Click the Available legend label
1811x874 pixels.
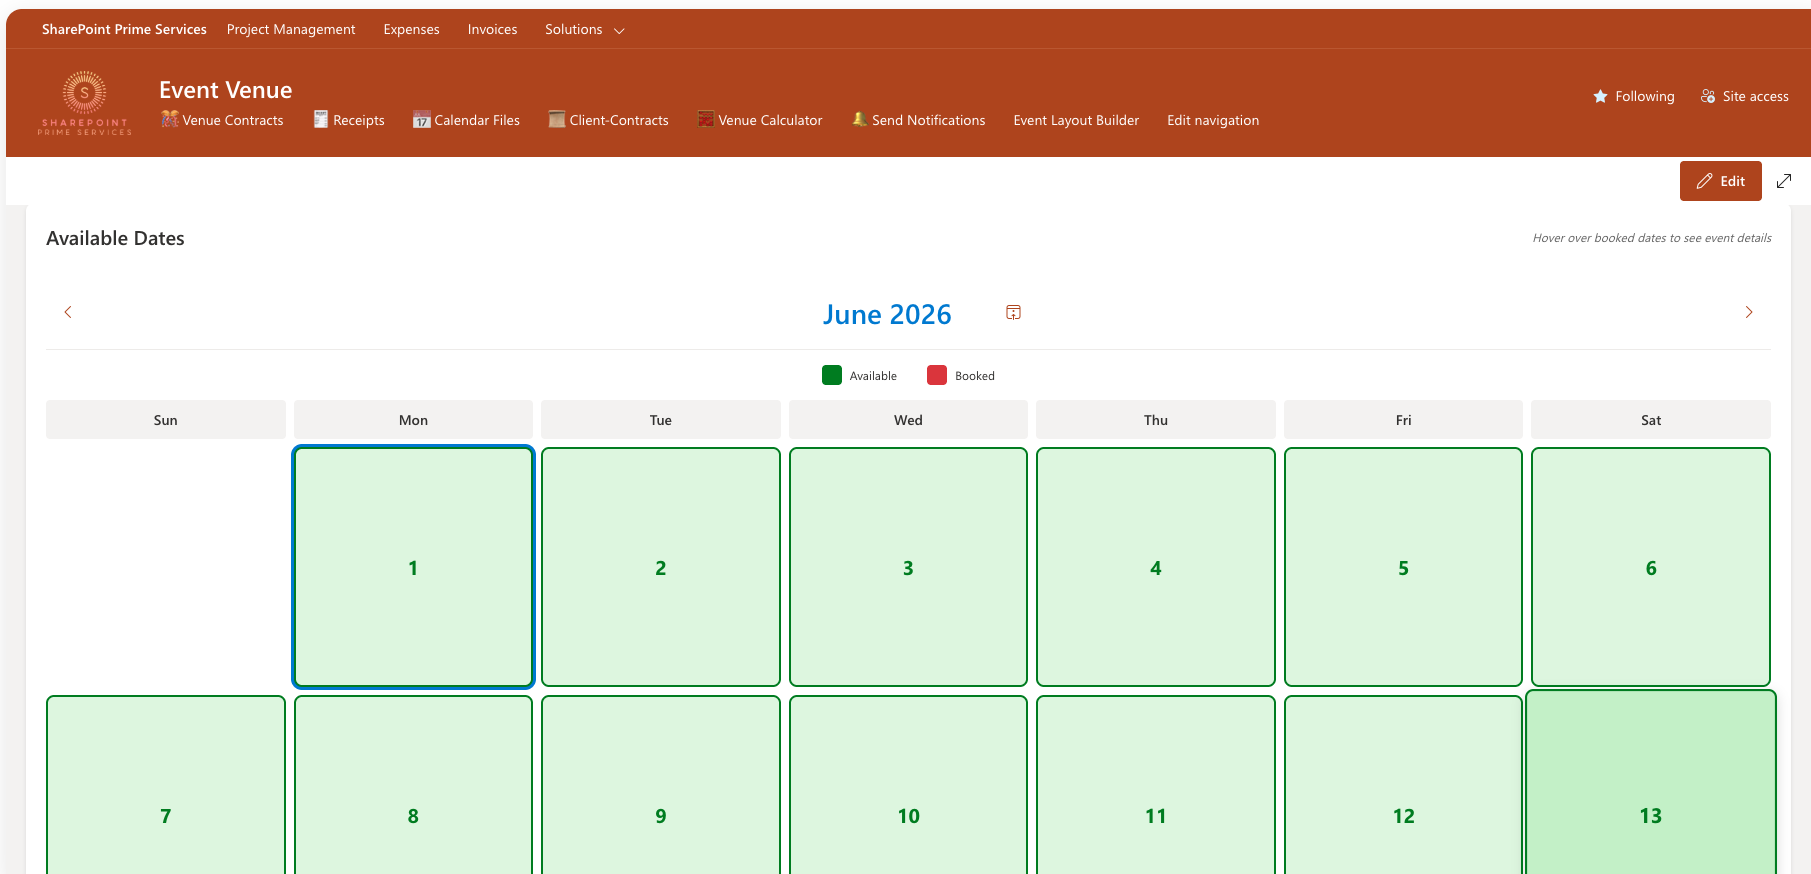click(x=873, y=376)
